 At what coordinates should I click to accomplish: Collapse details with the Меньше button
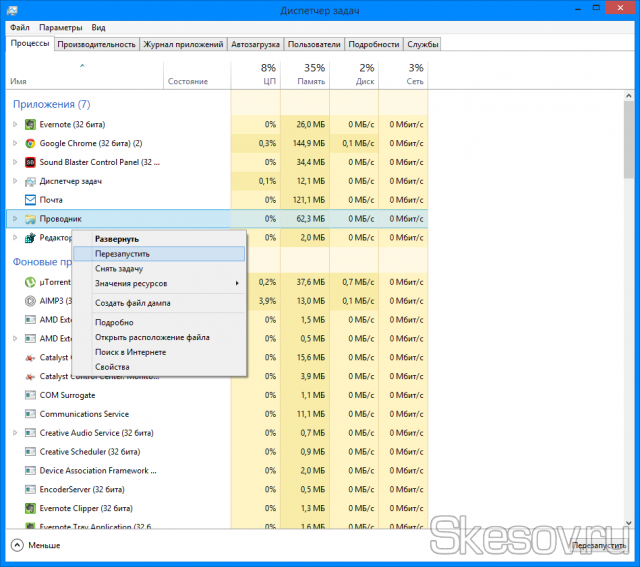[36, 546]
